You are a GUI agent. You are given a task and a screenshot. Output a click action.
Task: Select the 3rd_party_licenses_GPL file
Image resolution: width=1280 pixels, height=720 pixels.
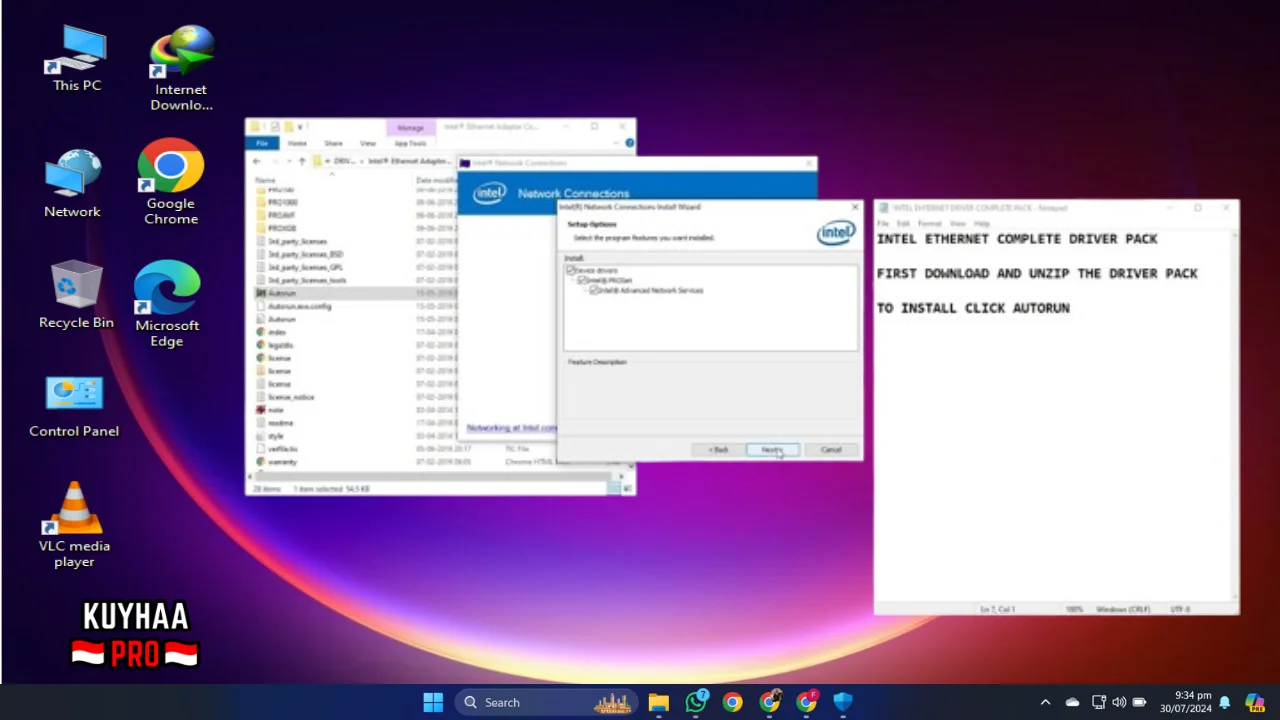306,267
